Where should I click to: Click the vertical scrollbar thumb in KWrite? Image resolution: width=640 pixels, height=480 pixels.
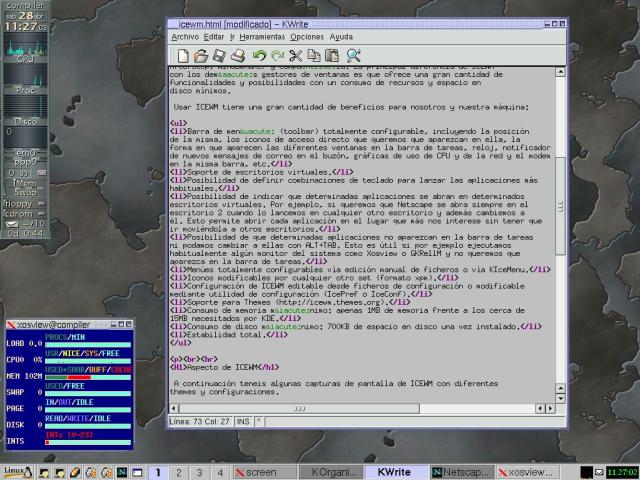[x=560, y=205]
